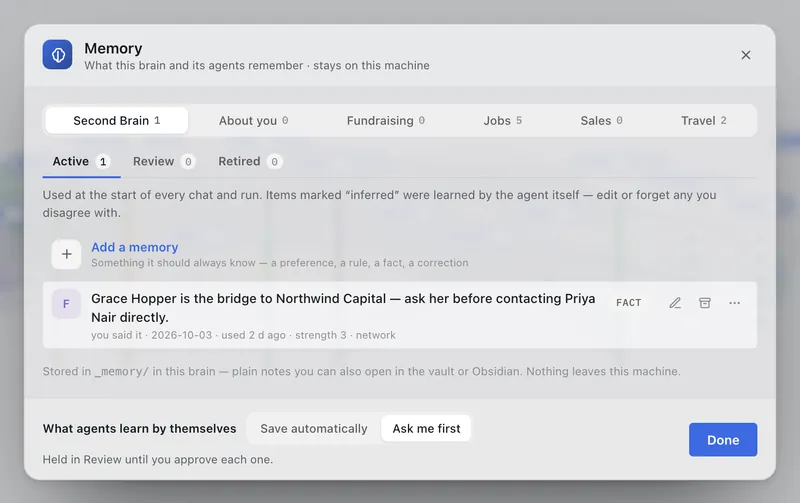Screen dimensions: 800x503
Task: Close the Memory dialog with the X
Action: (x=745, y=55)
